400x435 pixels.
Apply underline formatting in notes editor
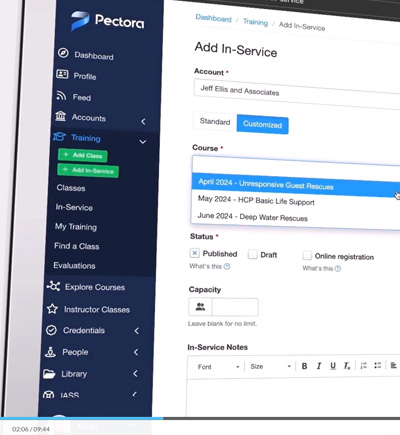(x=333, y=365)
